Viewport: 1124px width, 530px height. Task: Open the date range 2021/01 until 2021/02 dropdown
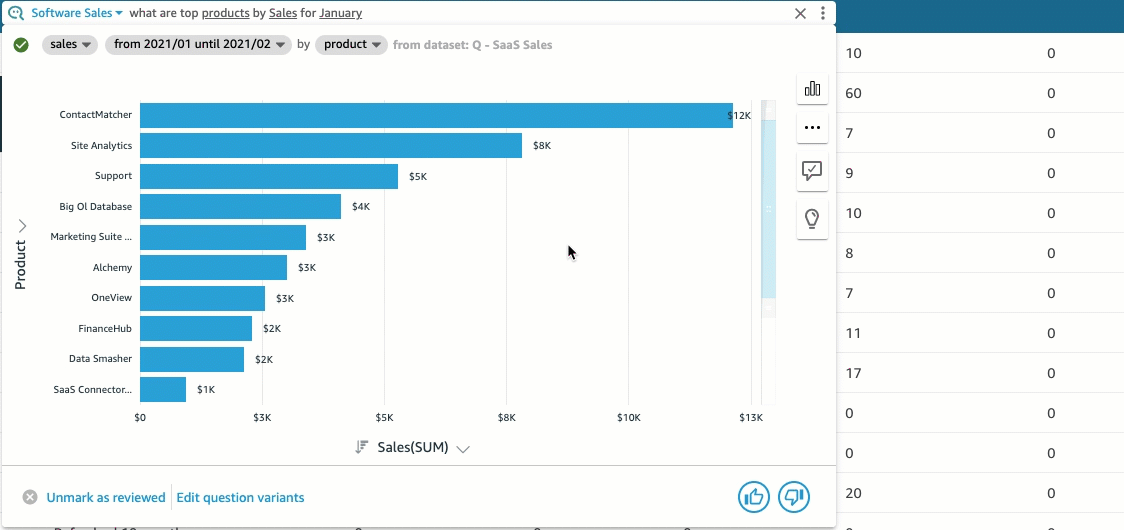[x=199, y=44]
